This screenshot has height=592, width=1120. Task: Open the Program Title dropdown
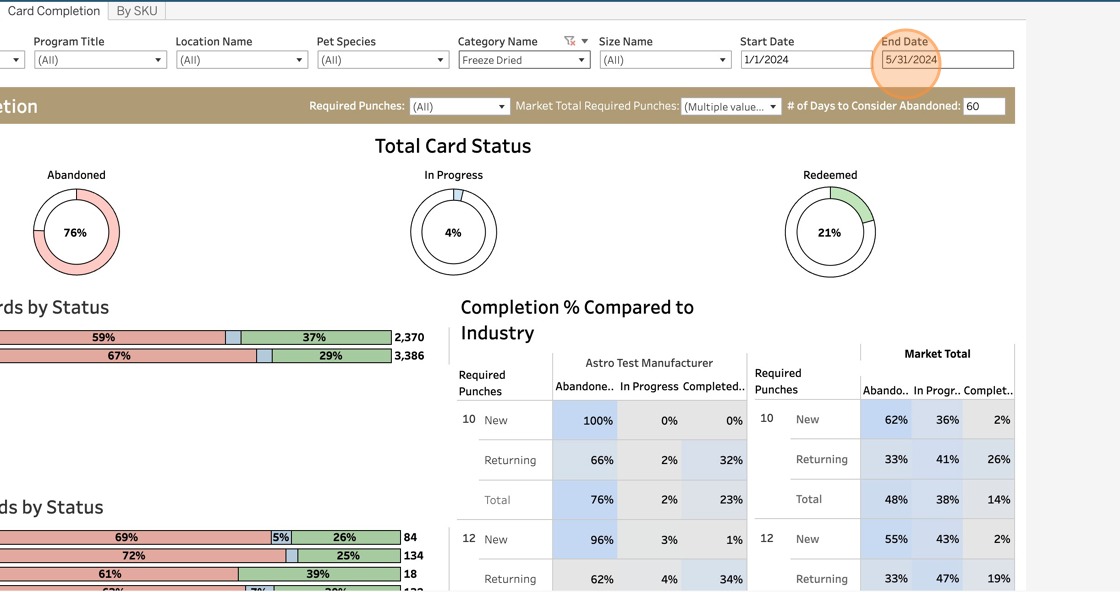pos(99,60)
